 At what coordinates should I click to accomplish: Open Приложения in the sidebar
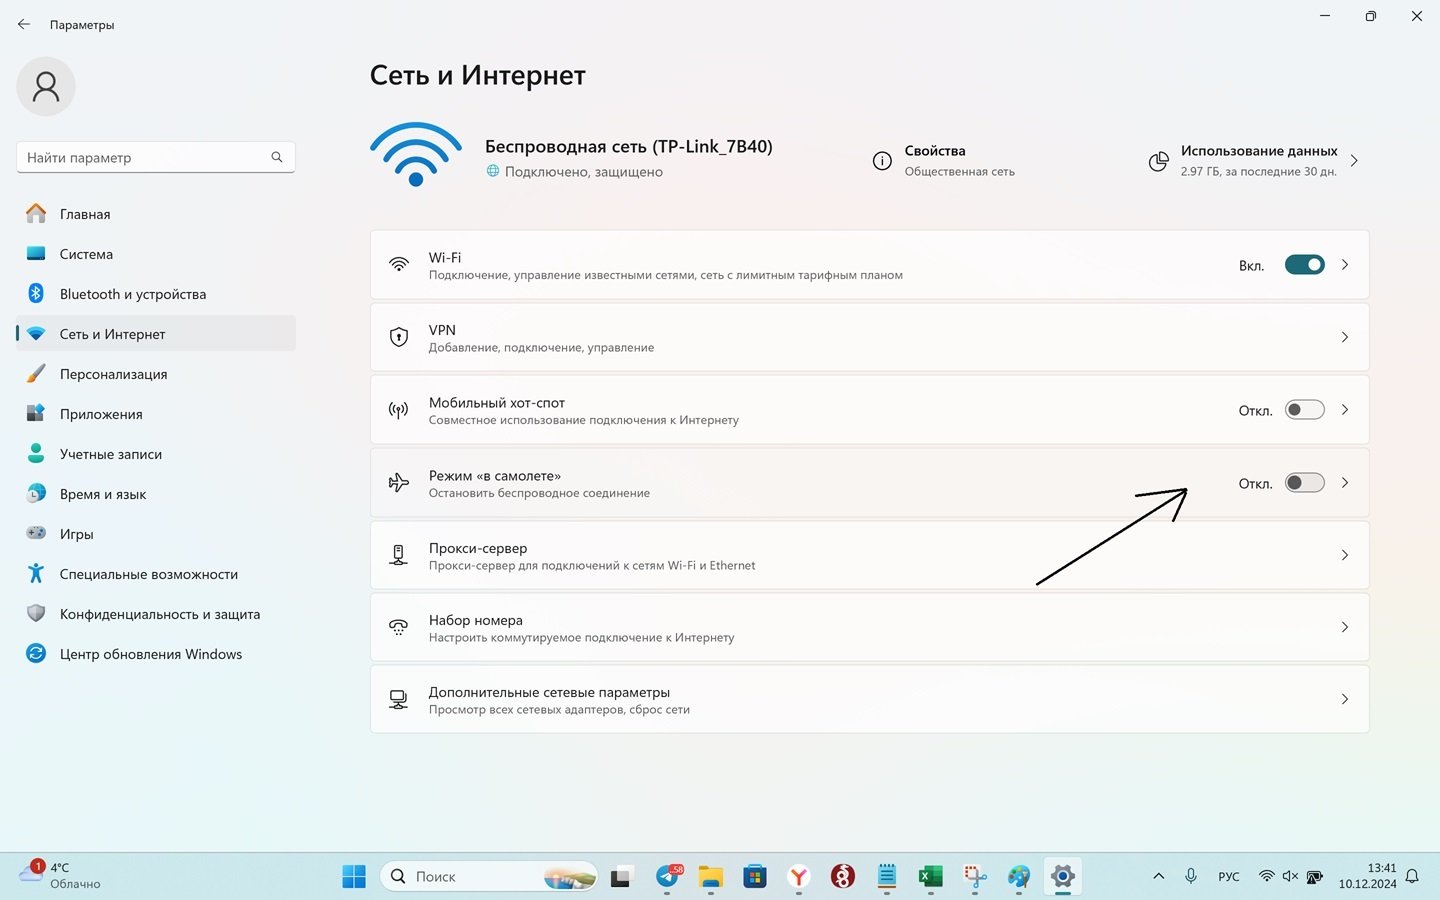[x=156, y=413]
